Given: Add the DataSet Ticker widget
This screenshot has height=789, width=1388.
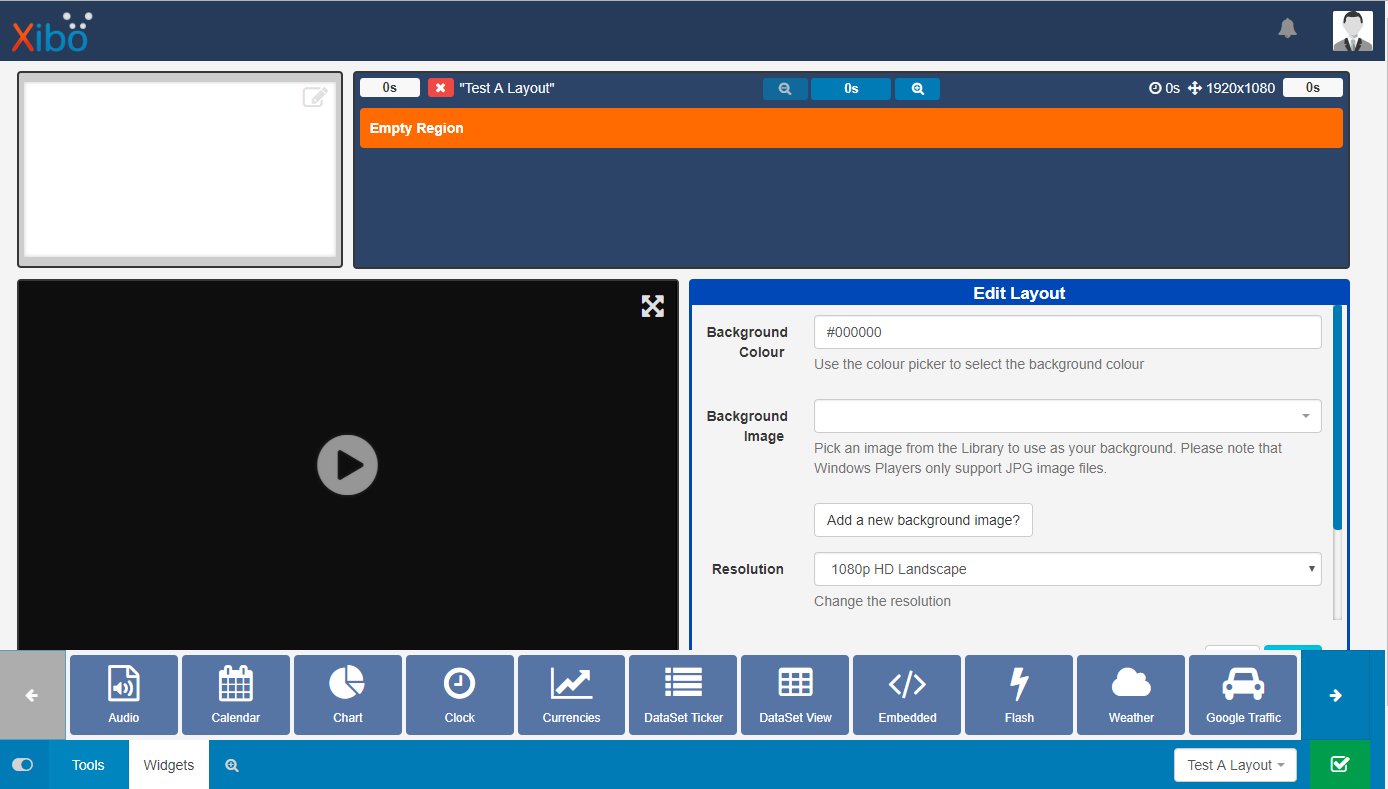Looking at the screenshot, I should [x=683, y=694].
